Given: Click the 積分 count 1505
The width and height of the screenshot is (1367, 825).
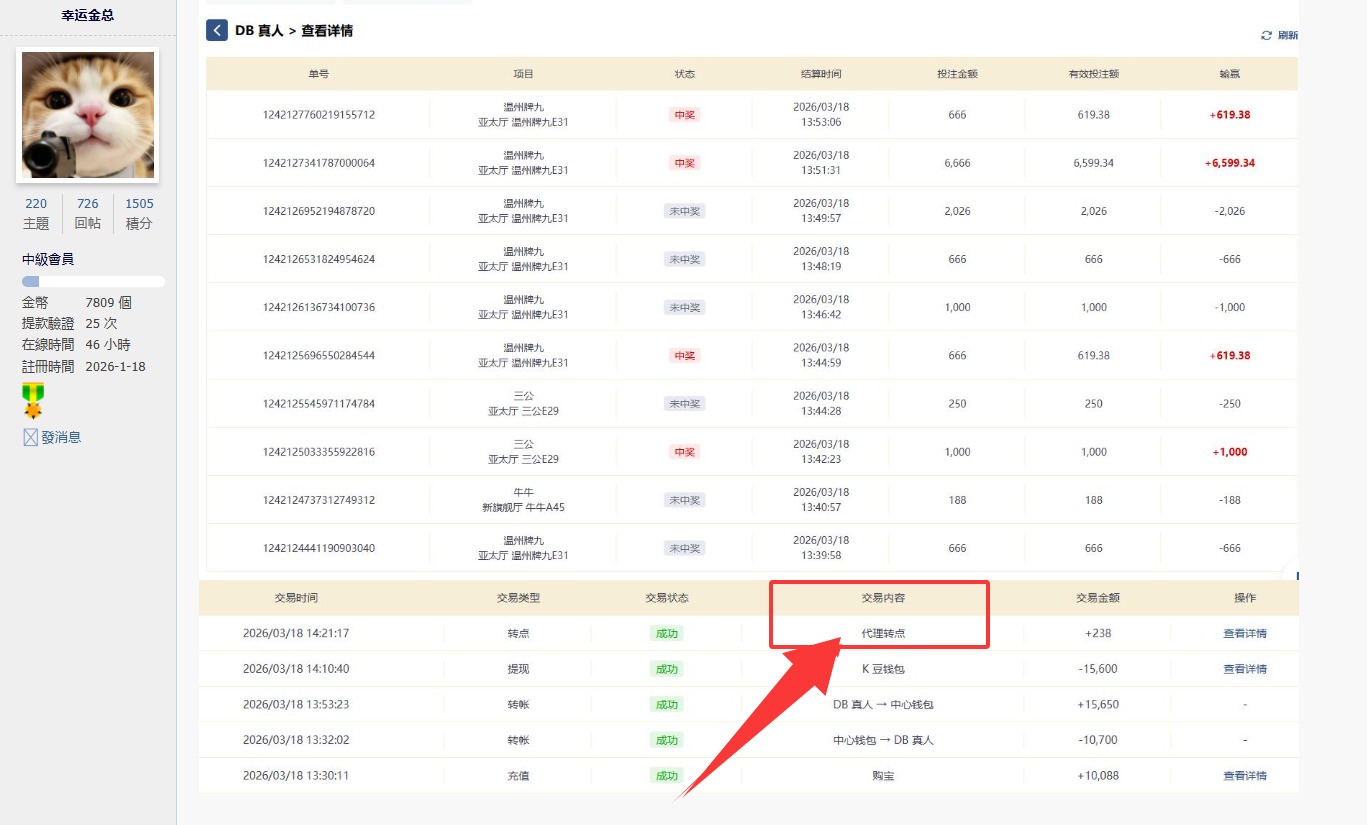Looking at the screenshot, I should (x=139, y=203).
